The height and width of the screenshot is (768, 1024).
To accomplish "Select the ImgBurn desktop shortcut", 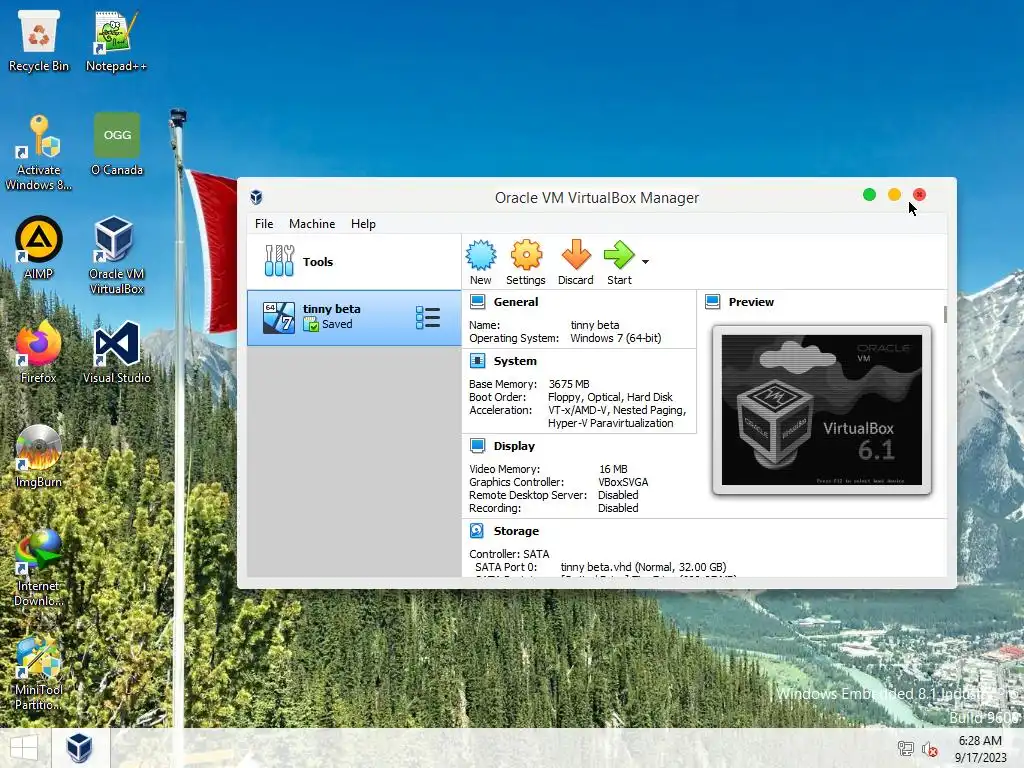I will pos(39,456).
